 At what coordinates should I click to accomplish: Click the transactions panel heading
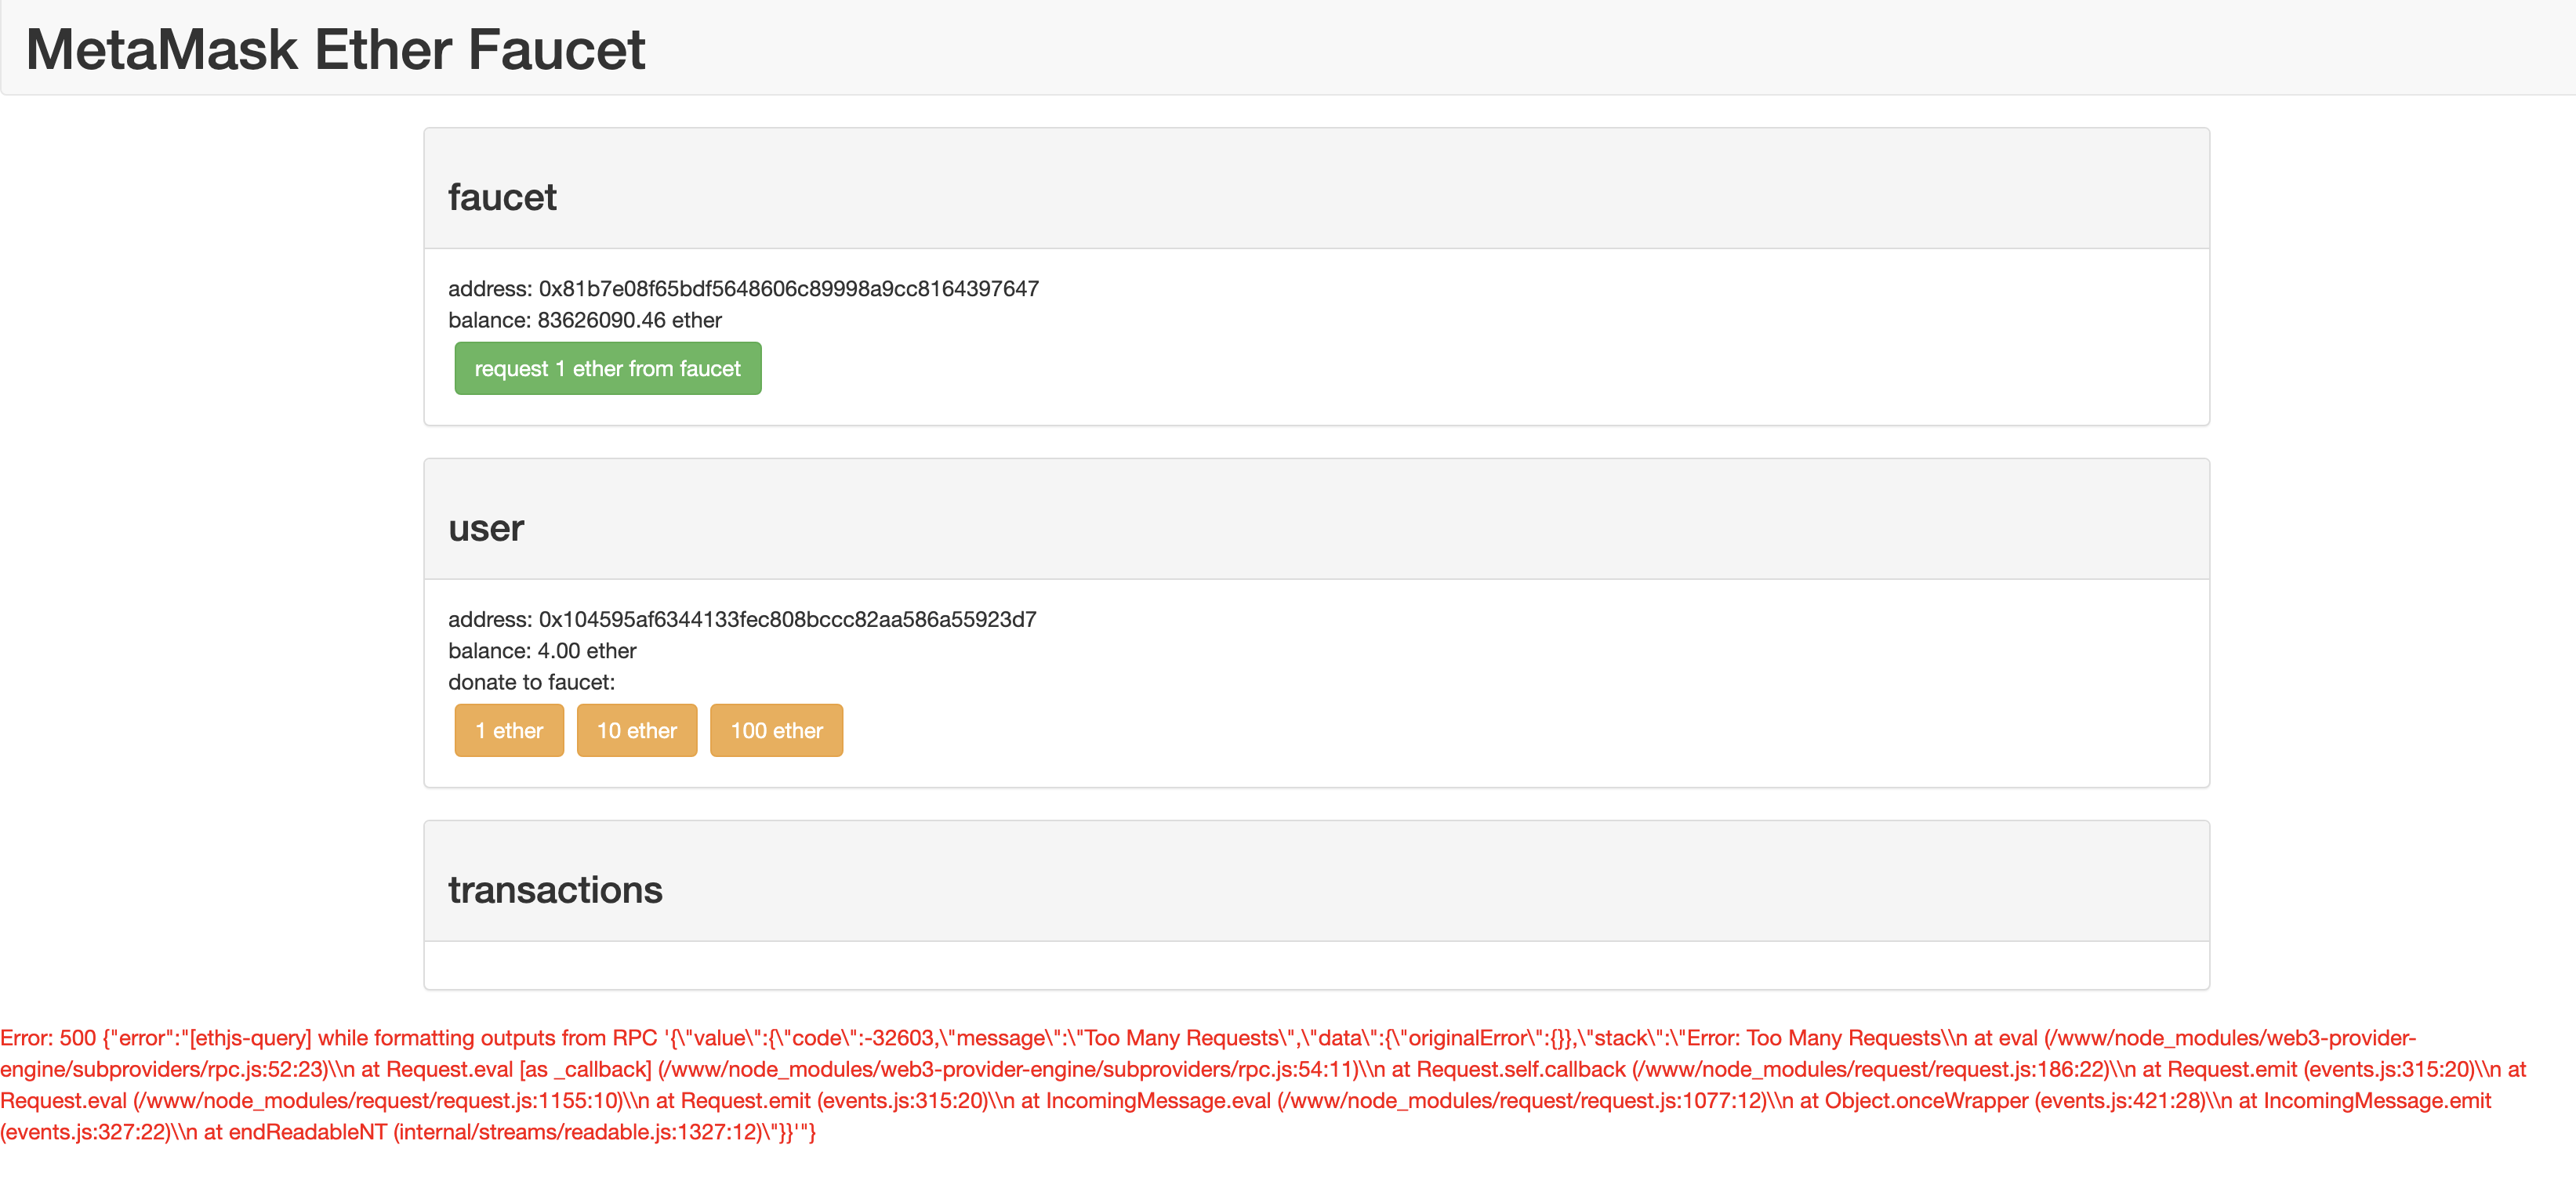click(555, 890)
